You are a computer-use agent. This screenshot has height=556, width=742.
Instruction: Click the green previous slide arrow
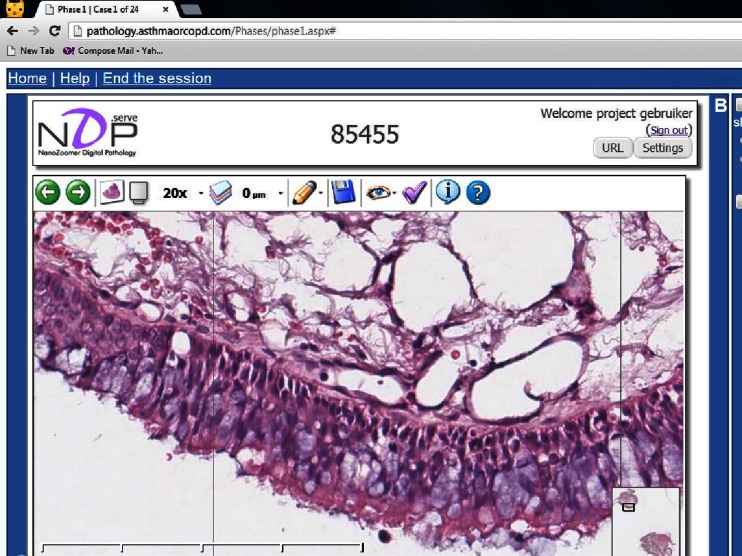point(48,192)
